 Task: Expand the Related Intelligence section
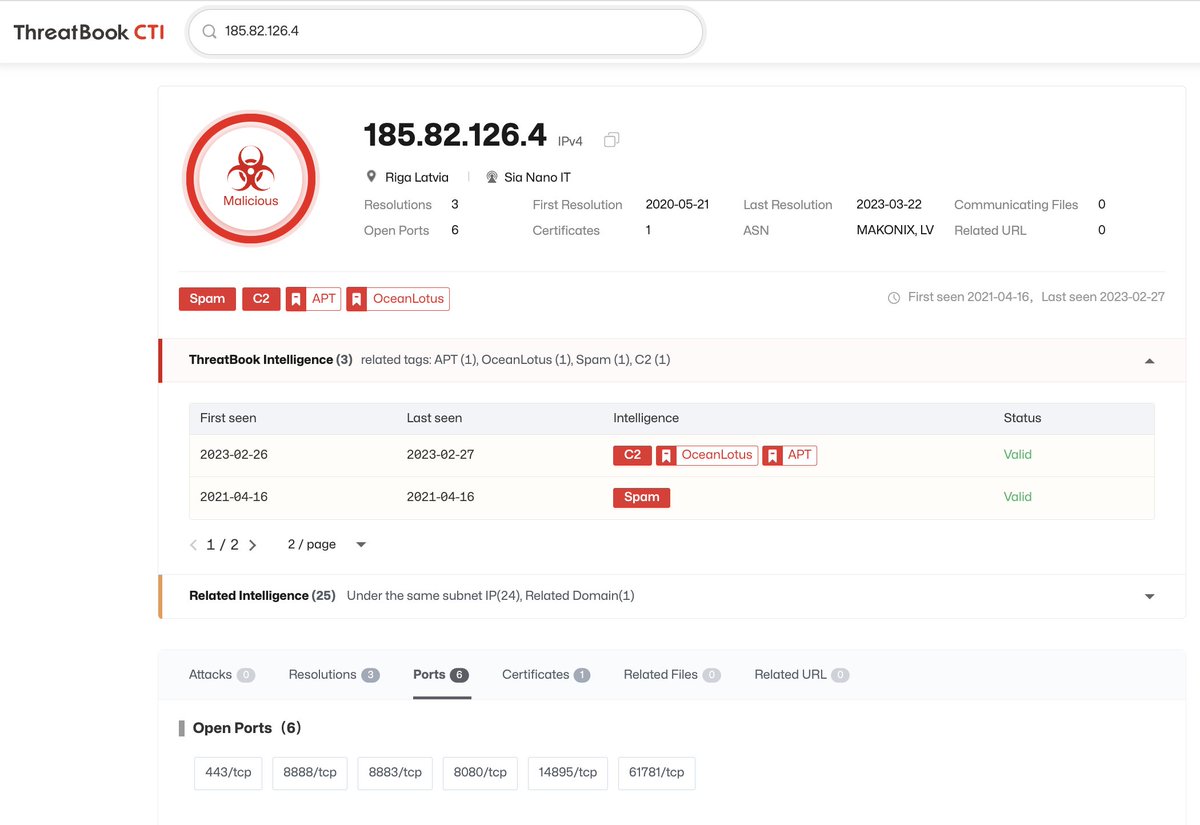[1149, 595]
